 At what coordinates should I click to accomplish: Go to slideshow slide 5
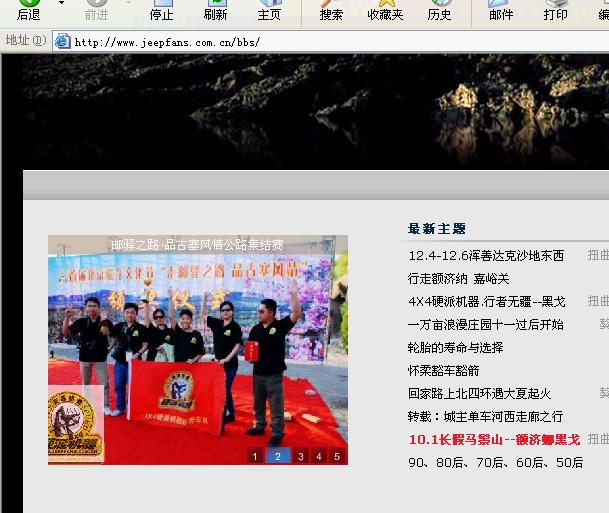click(337, 456)
